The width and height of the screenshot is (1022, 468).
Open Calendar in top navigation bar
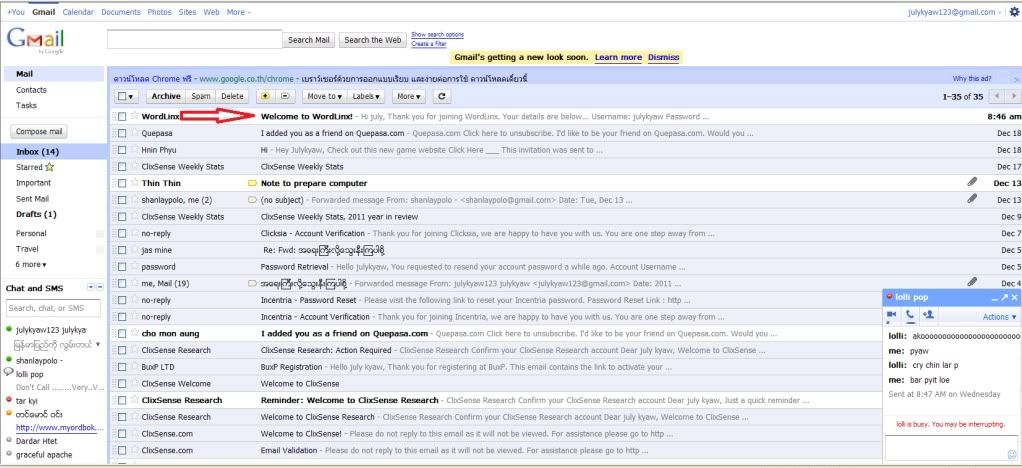point(78,12)
